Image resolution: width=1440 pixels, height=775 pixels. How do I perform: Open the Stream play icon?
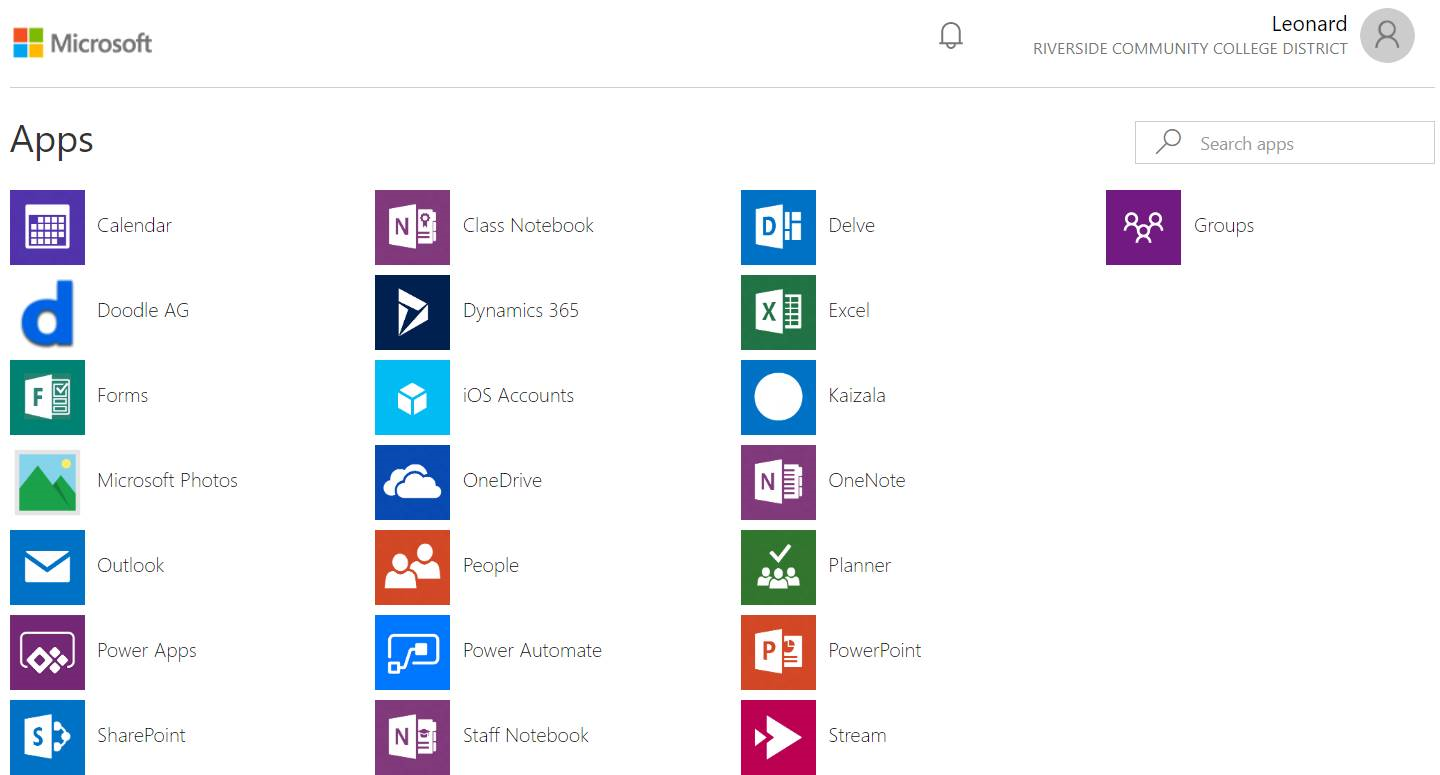point(778,737)
